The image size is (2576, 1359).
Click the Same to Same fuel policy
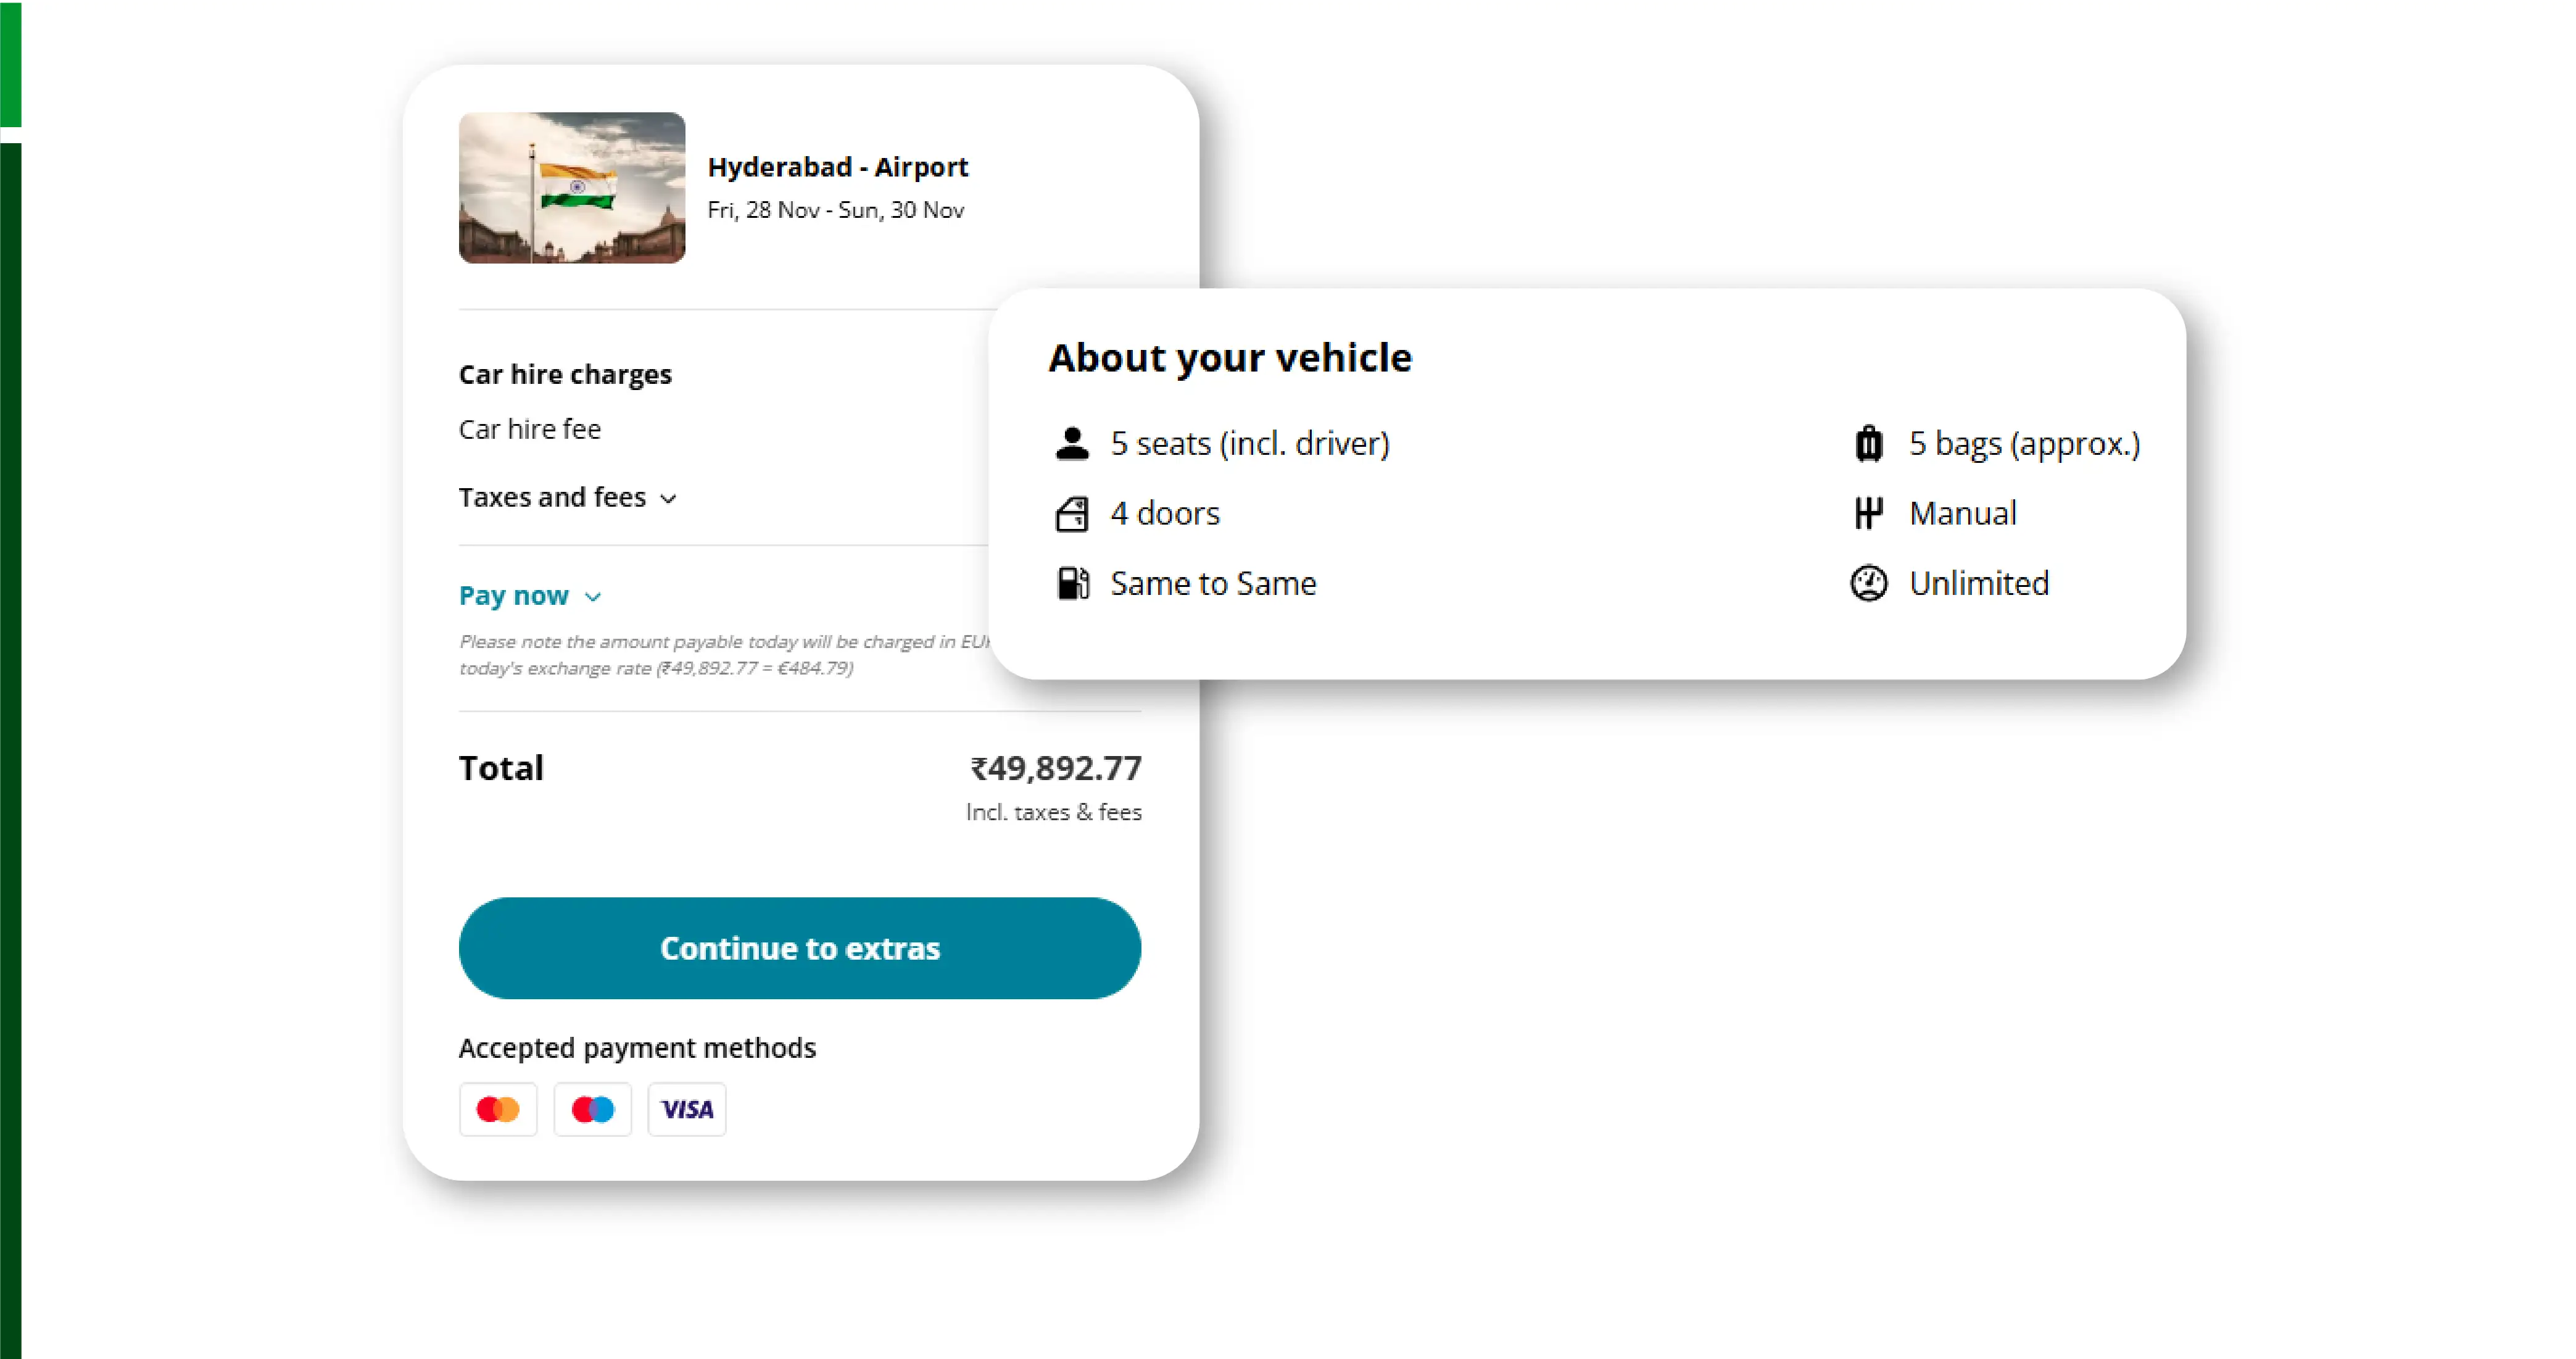pyautogui.click(x=1212, y=583)
